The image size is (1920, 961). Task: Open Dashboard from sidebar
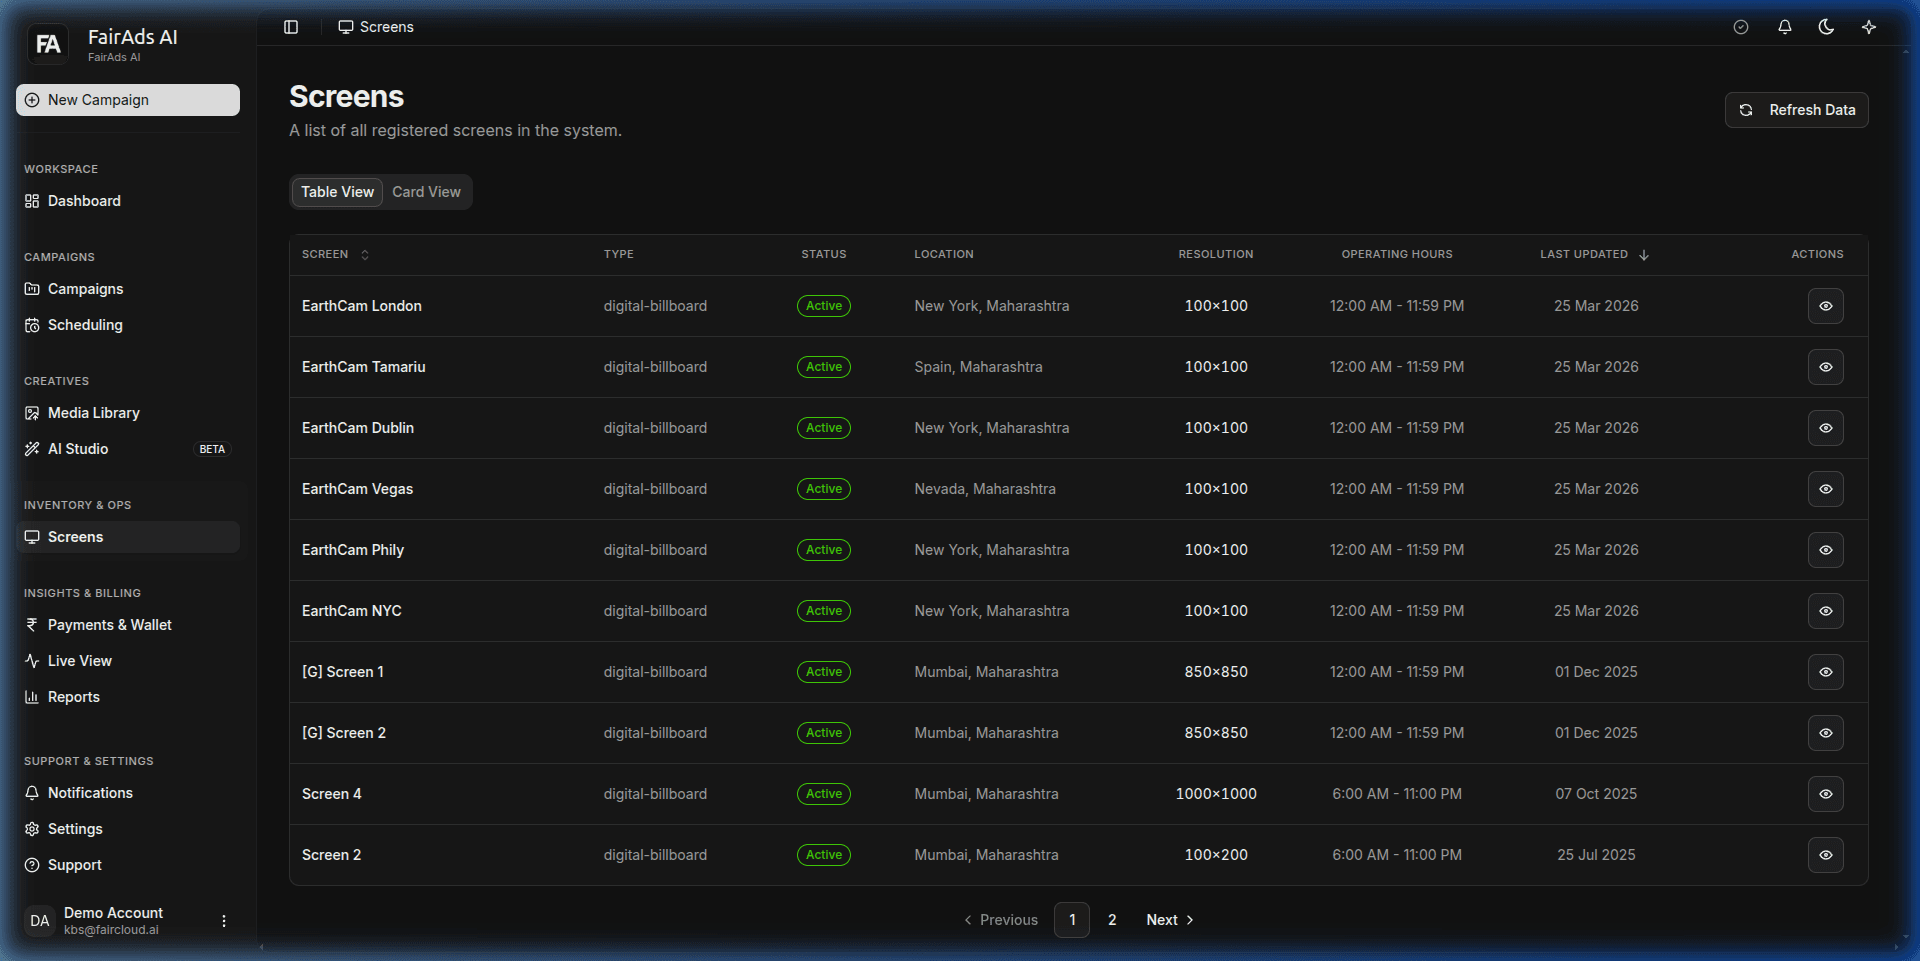[128, 201]
